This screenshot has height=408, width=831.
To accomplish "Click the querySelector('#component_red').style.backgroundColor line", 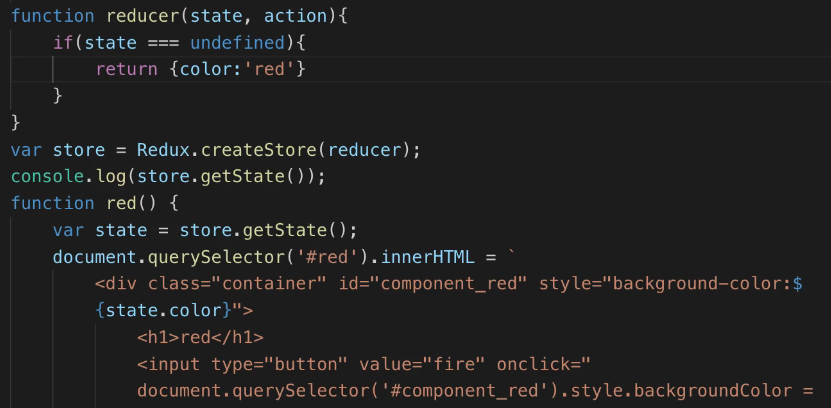I will pos(475,391).
